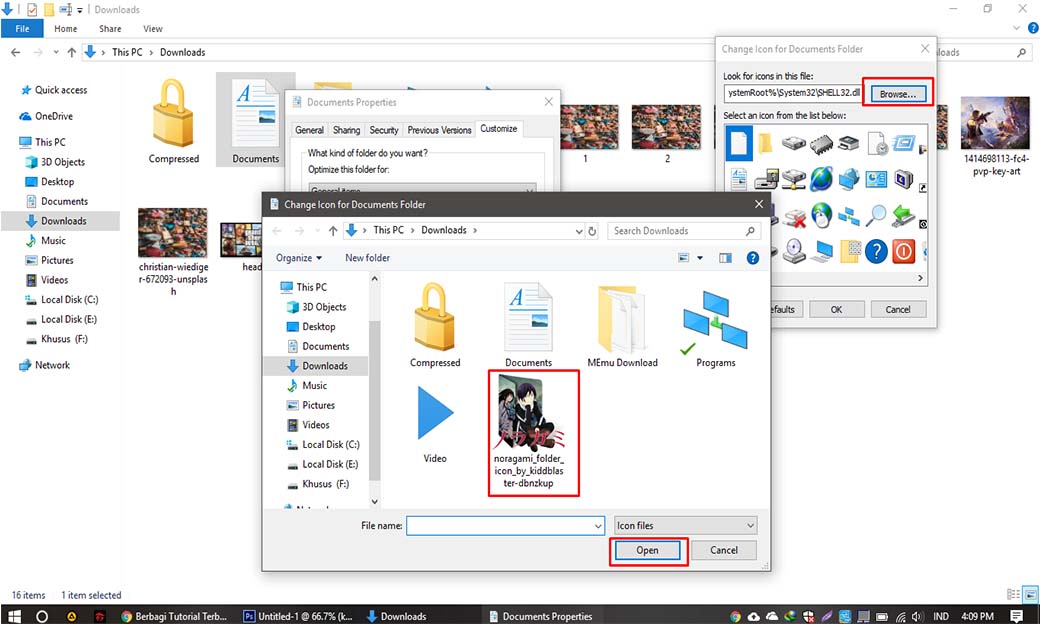This screenshot has height=624, width=1040.
Task: Toggle the preview pane in browse dialog
Action: pos(725,258)
